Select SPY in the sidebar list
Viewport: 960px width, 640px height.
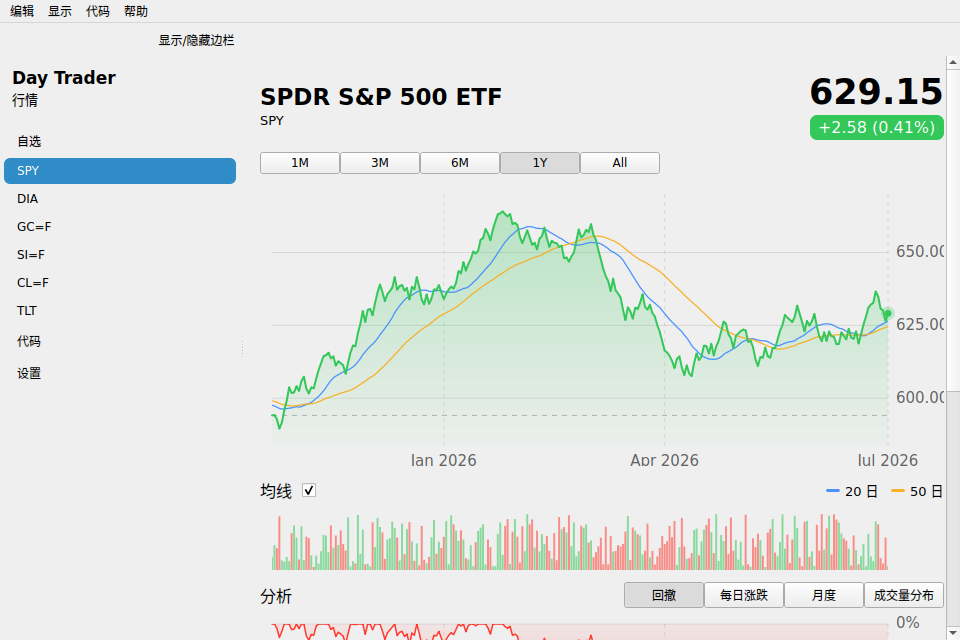click(120, 171)
